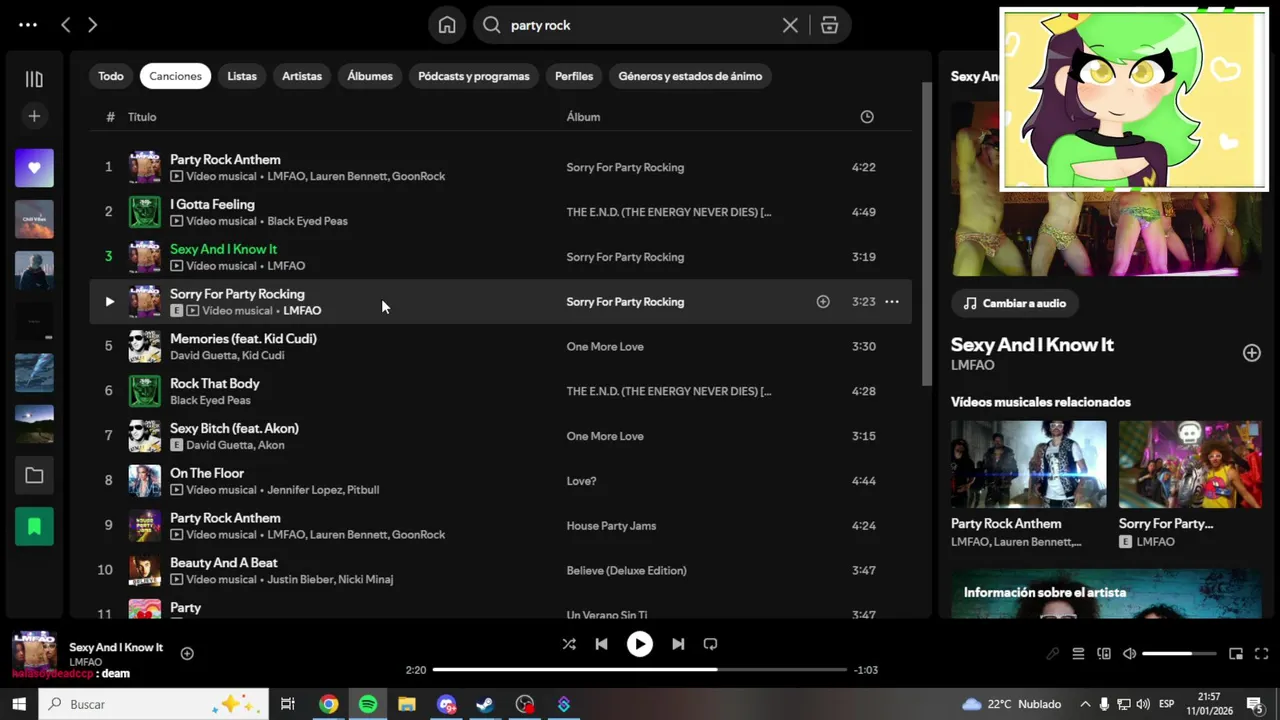
Task: Open Believe (Deluxe Edition) album link
Action: pos(626,571)
